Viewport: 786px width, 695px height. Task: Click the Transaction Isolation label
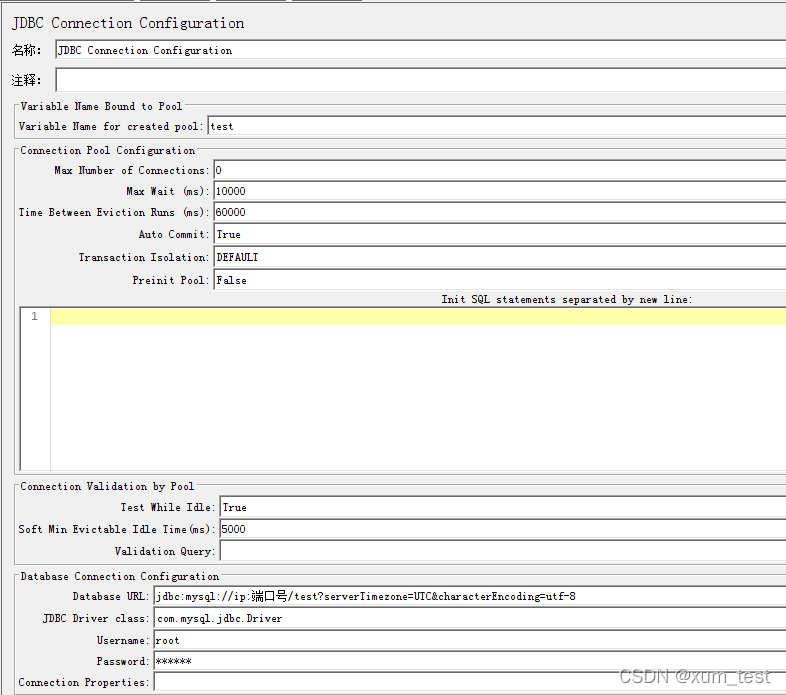[x=144, y=257]
